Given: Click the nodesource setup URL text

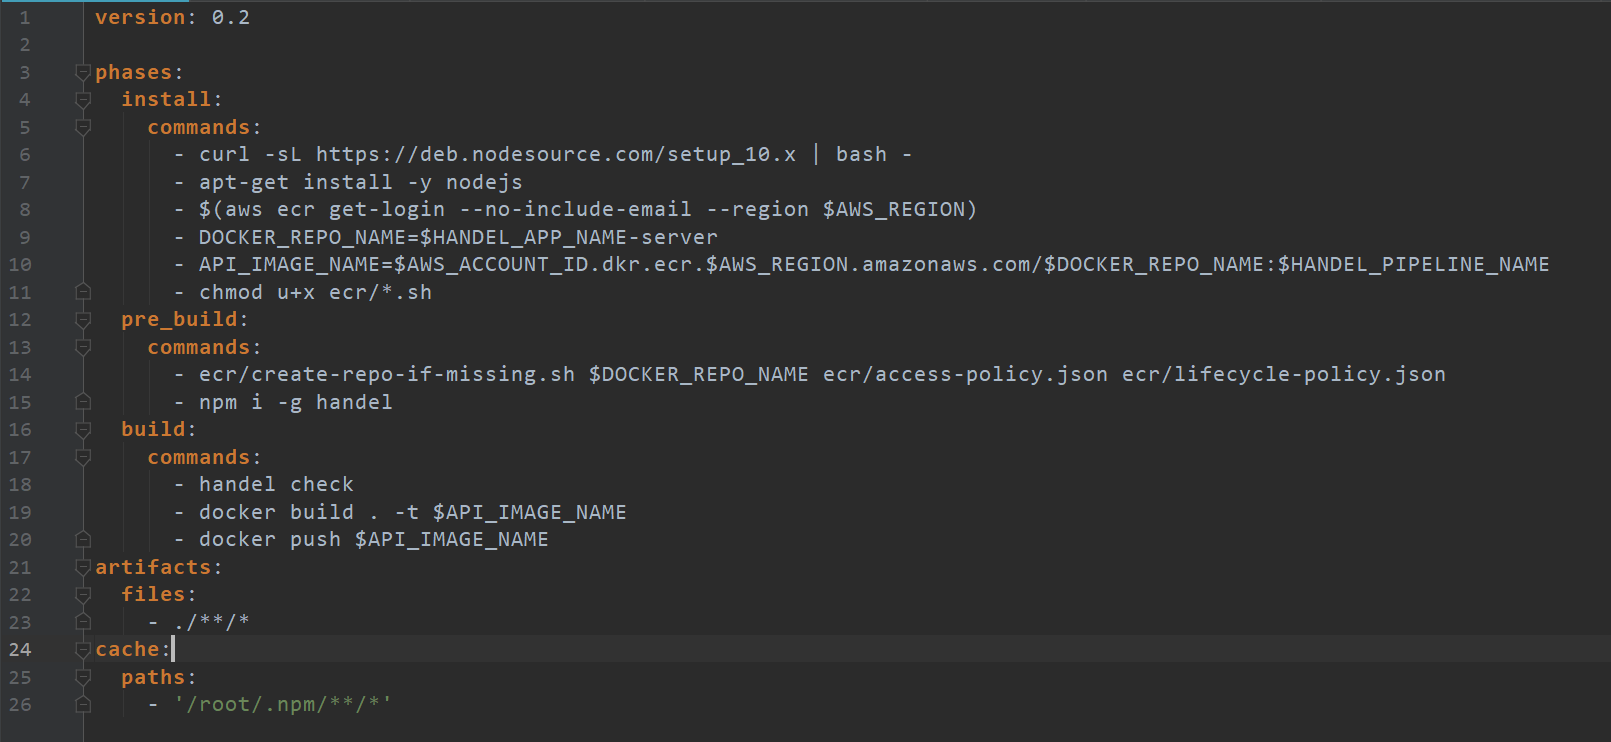Looking at the screenshot, I should [x=556, y=155].
